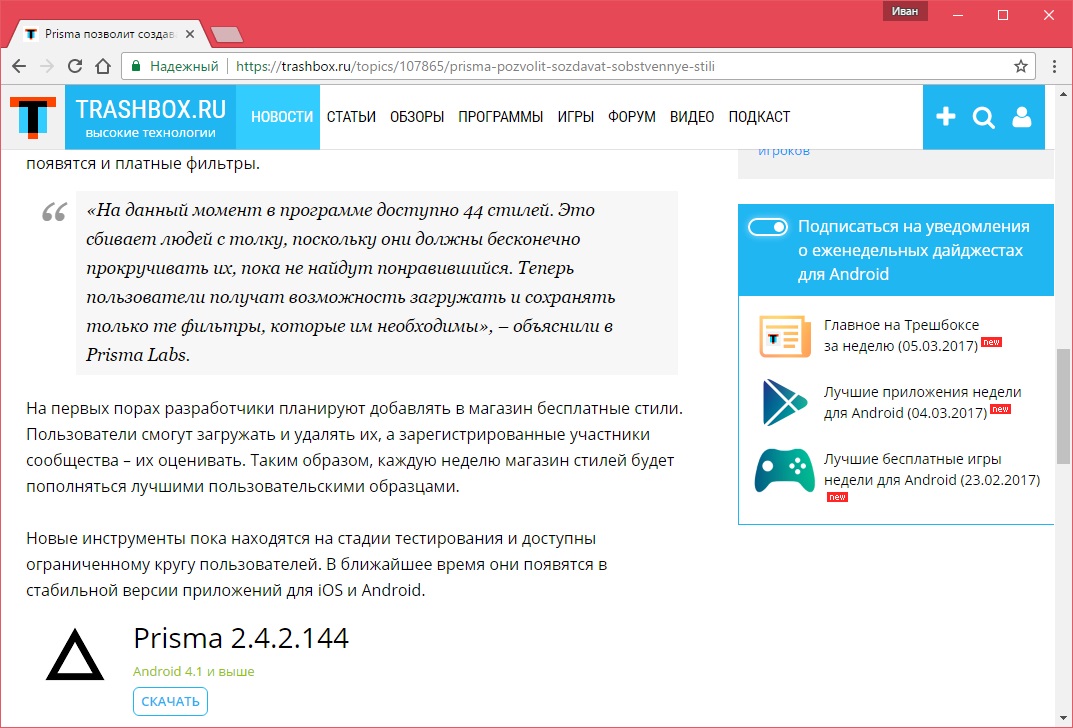Reload the current page
The width and height of the screenshot is (1073, 728).
point(75,66)
